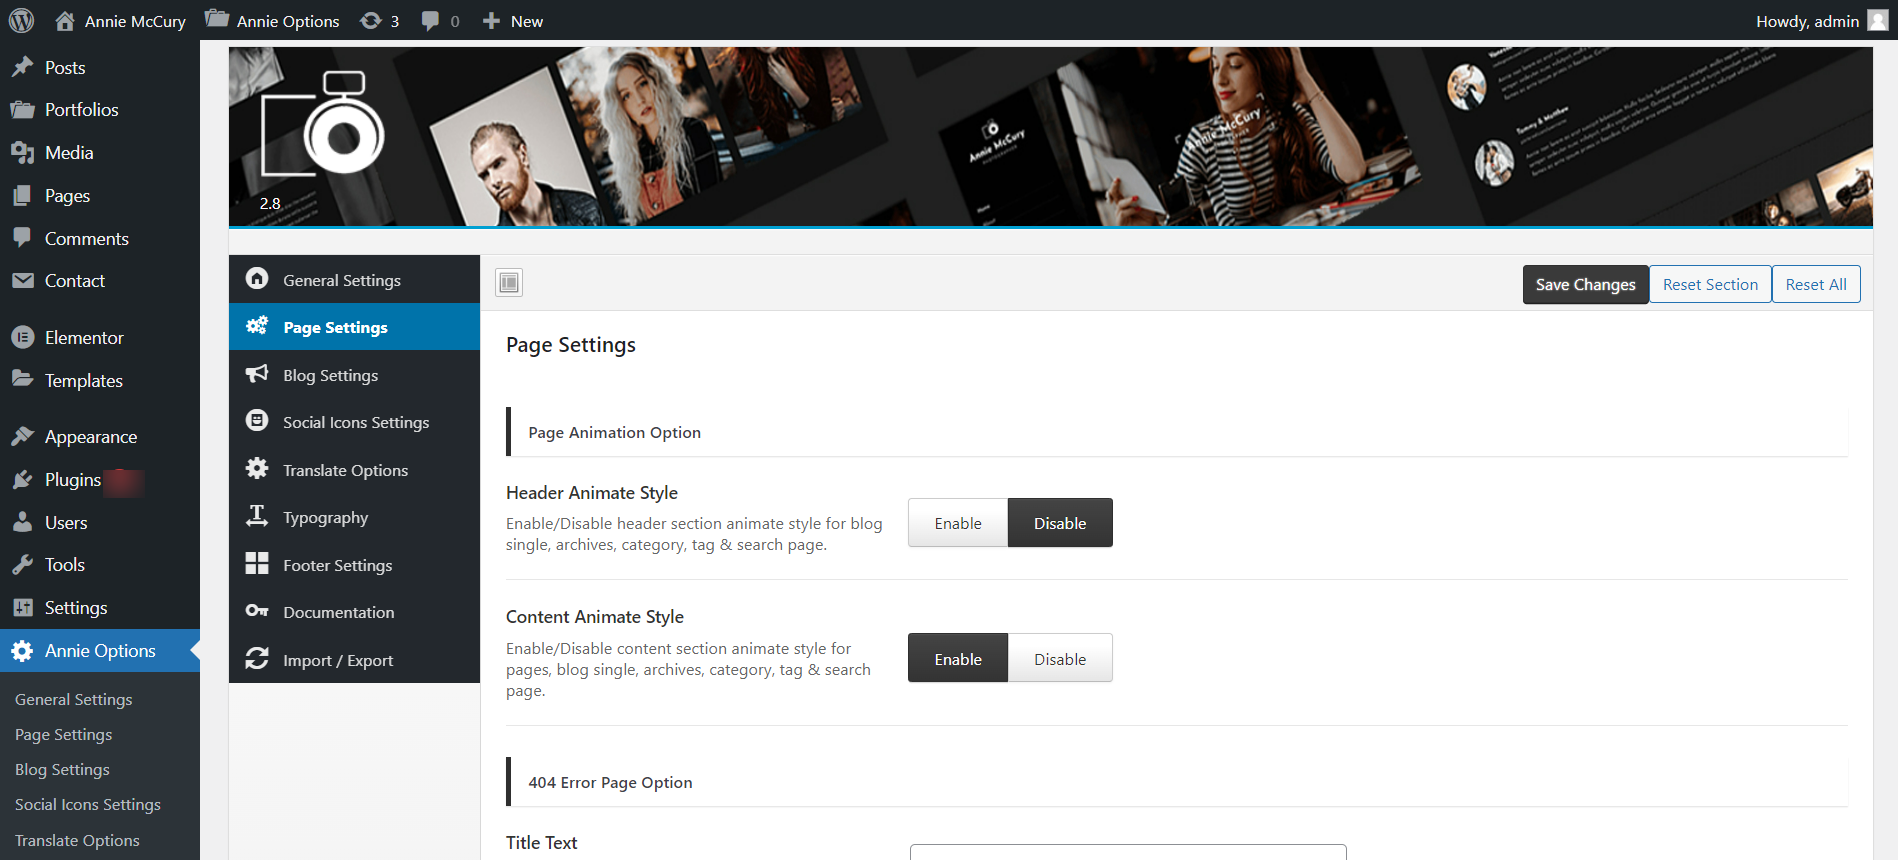Disable Content Animate Style
1898x860 pixels.
click(1060, 659)
